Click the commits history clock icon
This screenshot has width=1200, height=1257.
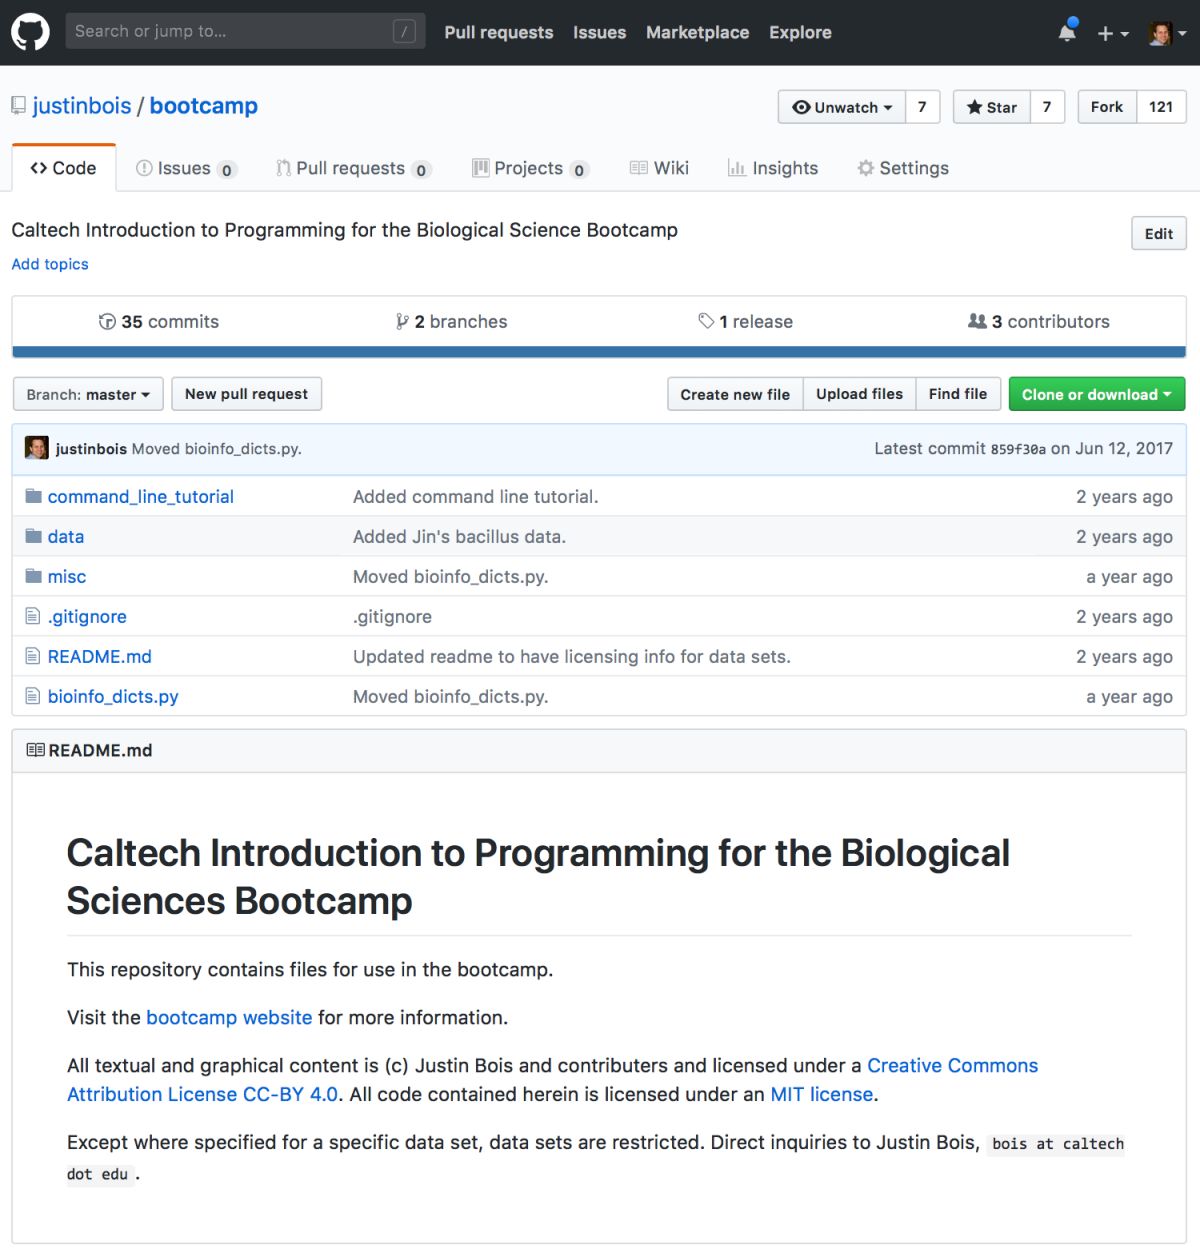pos(107,322)
